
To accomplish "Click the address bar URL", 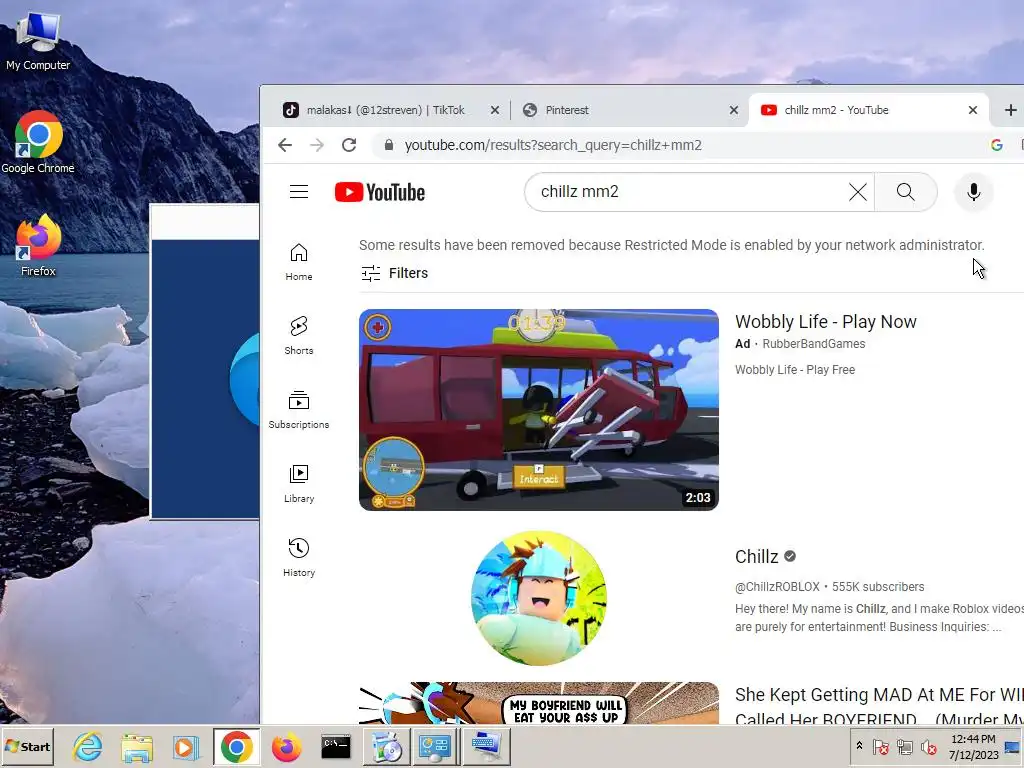I will (x=553, y=145).
